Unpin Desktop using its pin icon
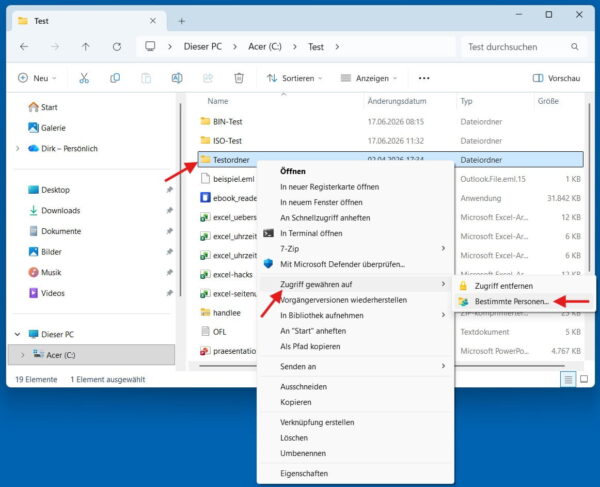The height and width of the screenshot is (487, 600). pos(170,190)
